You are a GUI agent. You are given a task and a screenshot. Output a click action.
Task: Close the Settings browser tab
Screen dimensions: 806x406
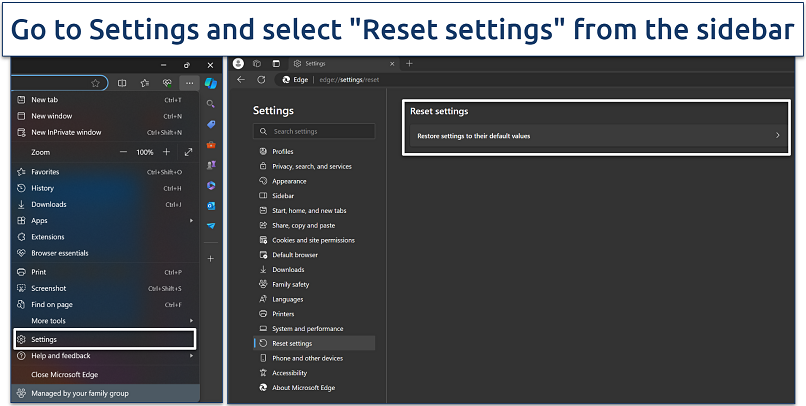click(x=392, y=63)
